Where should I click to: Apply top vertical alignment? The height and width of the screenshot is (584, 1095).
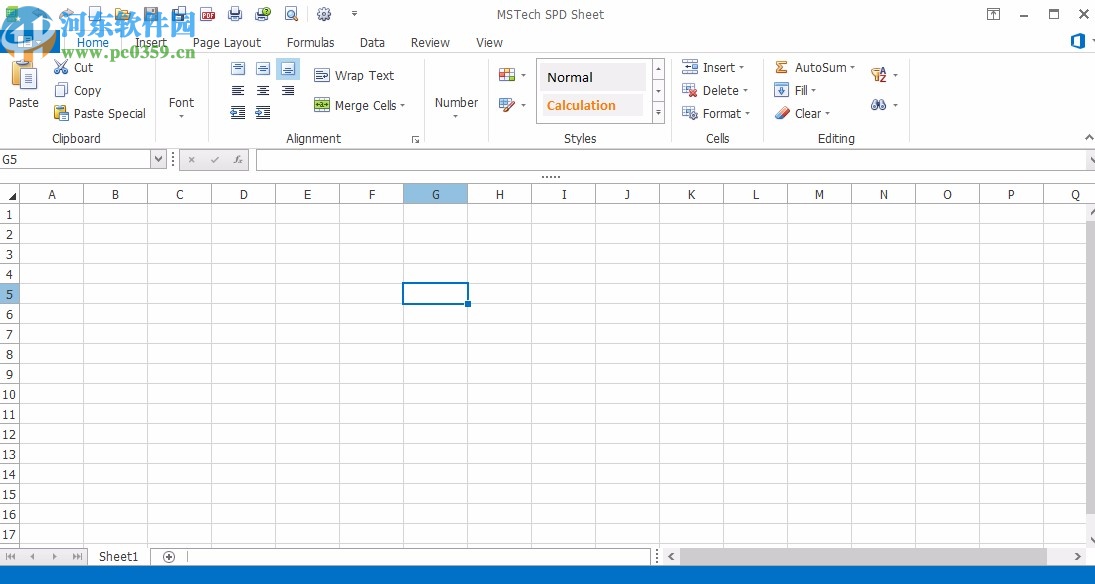click(238, 68)
